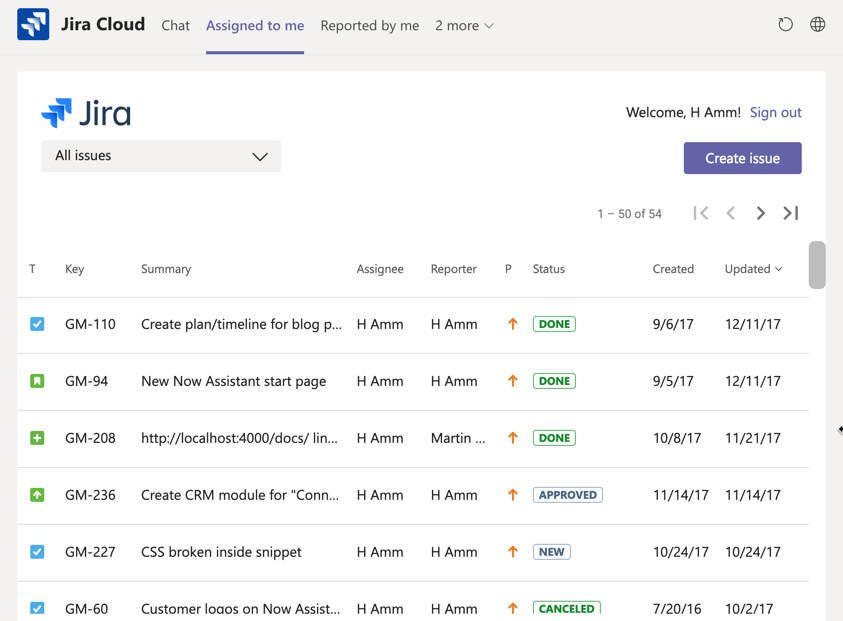The image size is (843, 621).
Task: Sort by the Updated column header
Action: pos(753,269)
